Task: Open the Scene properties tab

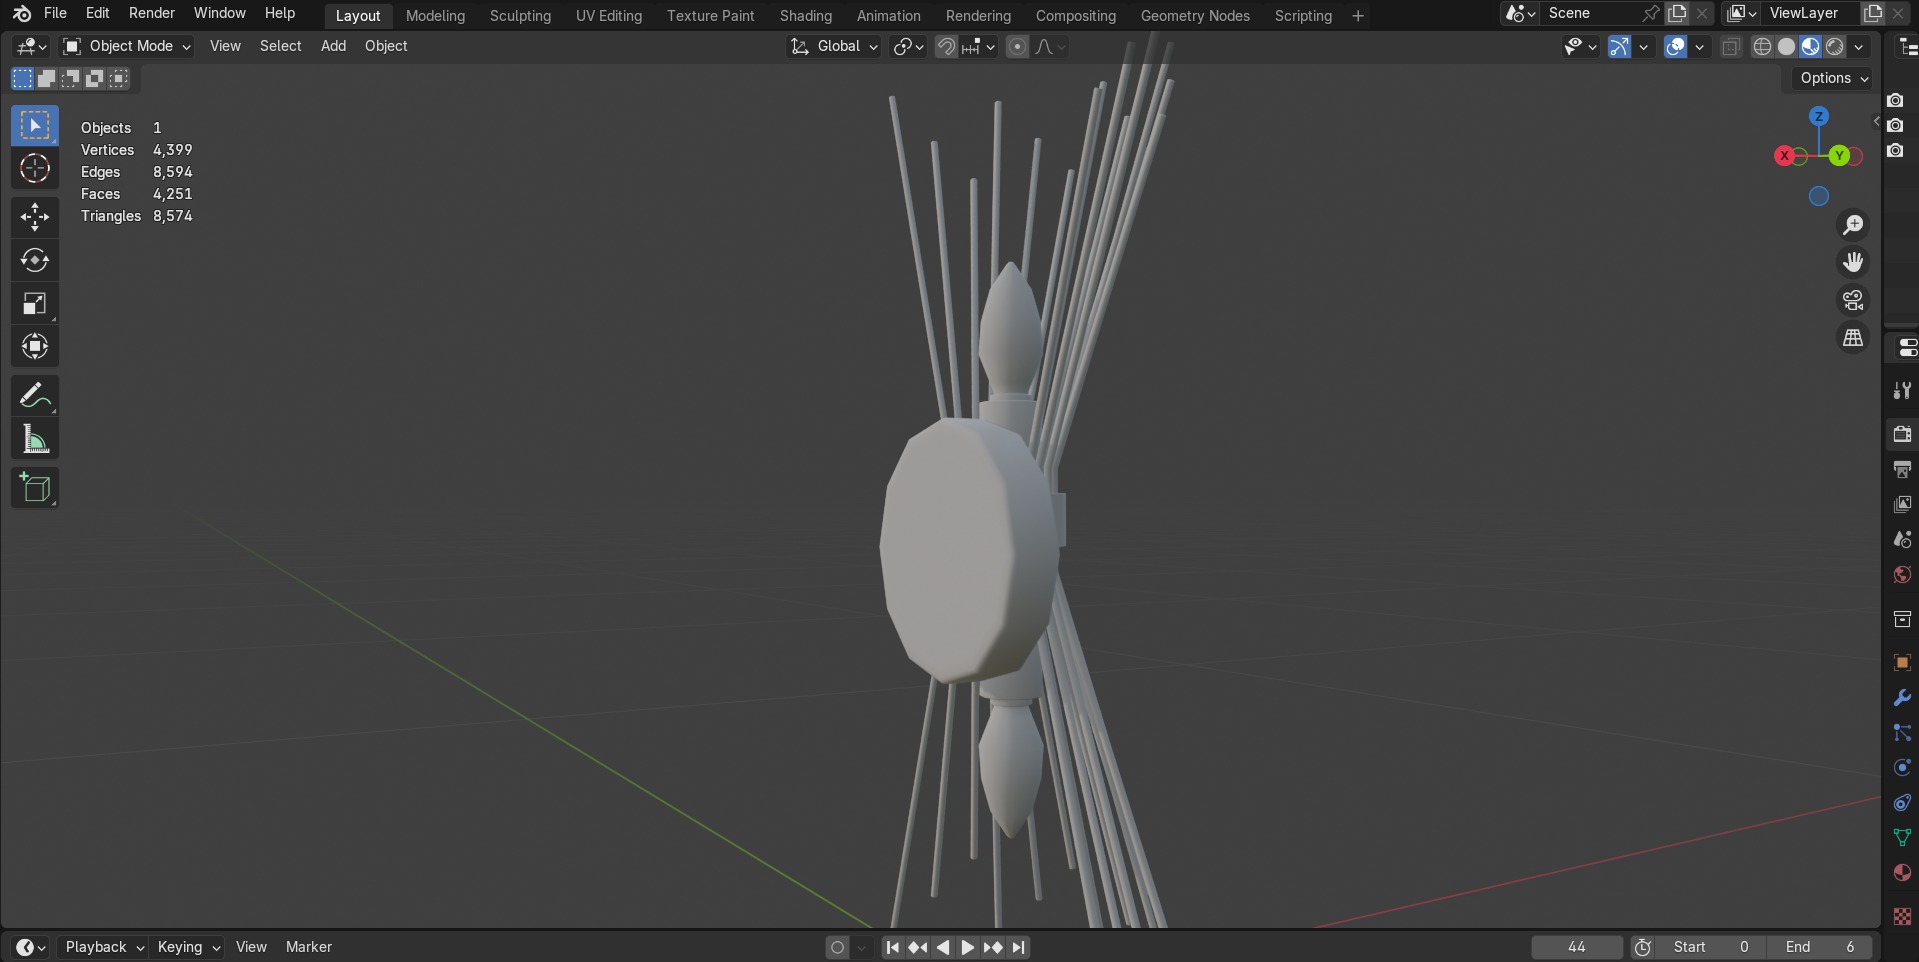Action: pos(1902,539)
